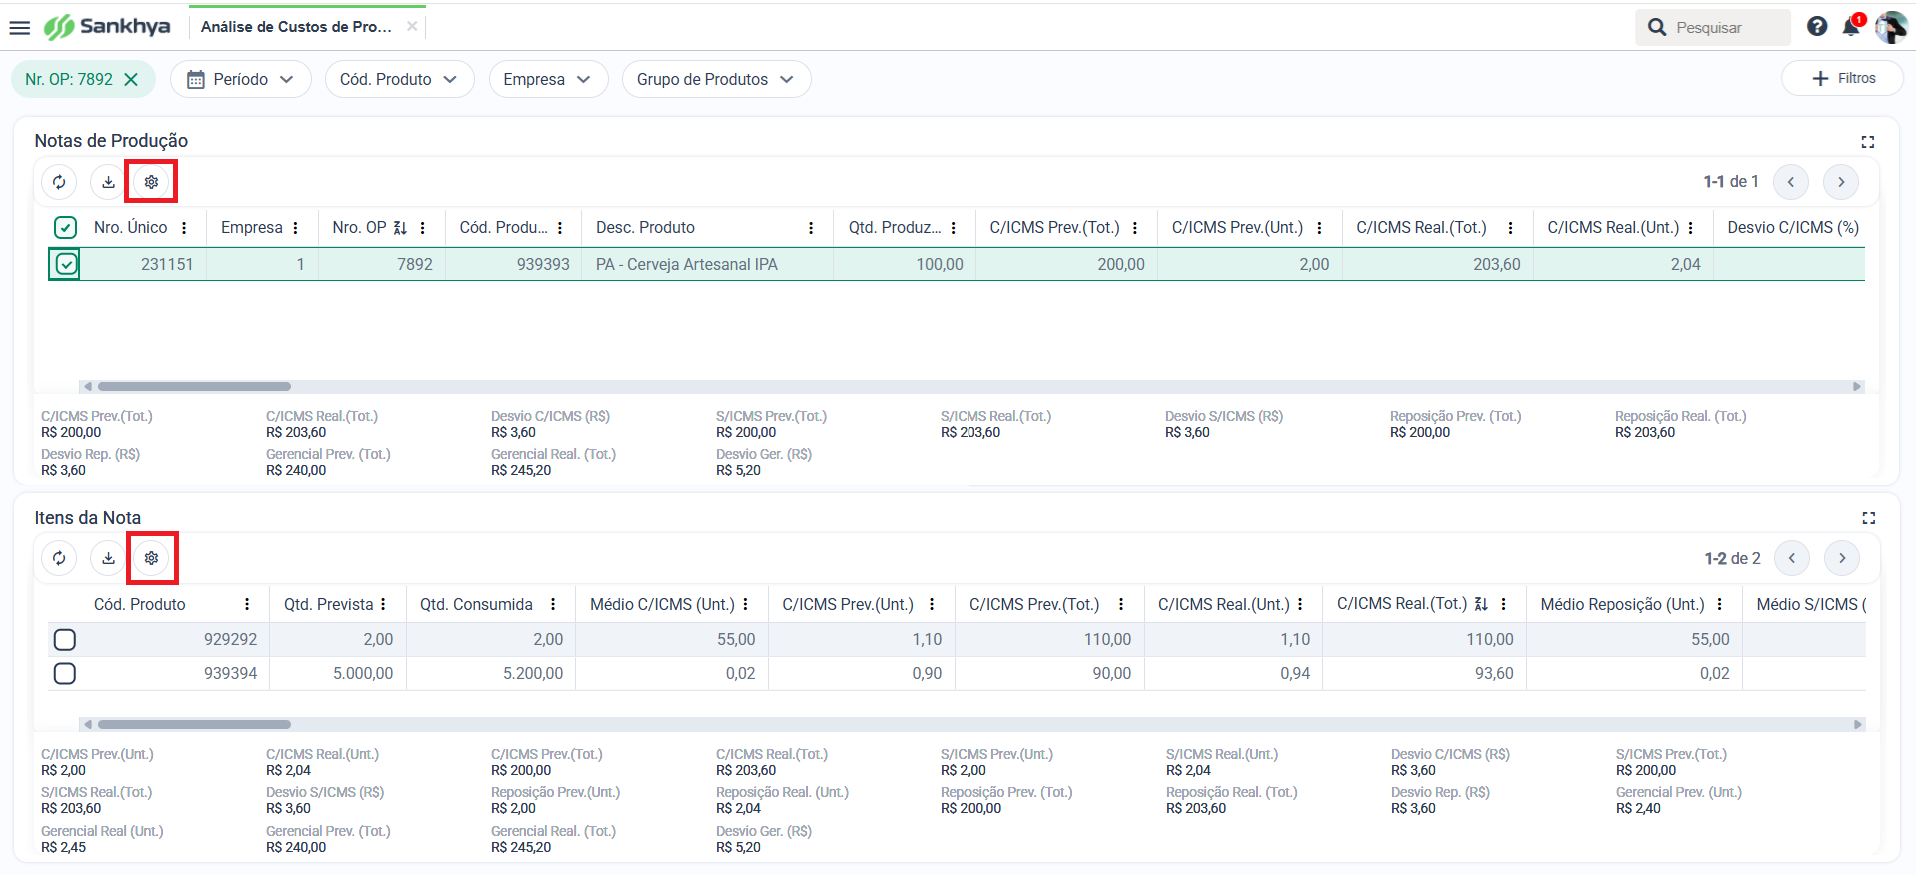Select the Análise de Custos de Produção tab

[296, 27]
